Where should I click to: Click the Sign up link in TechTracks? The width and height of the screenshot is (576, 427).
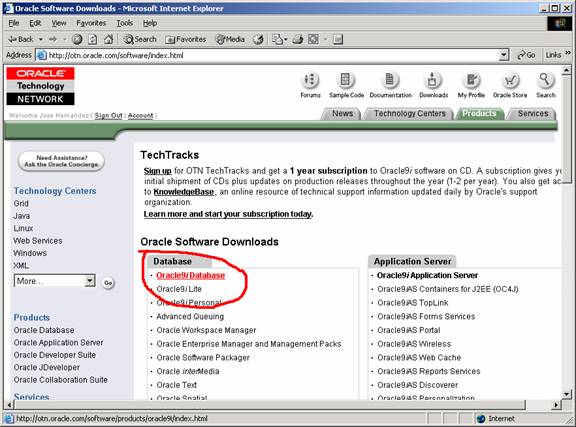[x=158, y=171]
